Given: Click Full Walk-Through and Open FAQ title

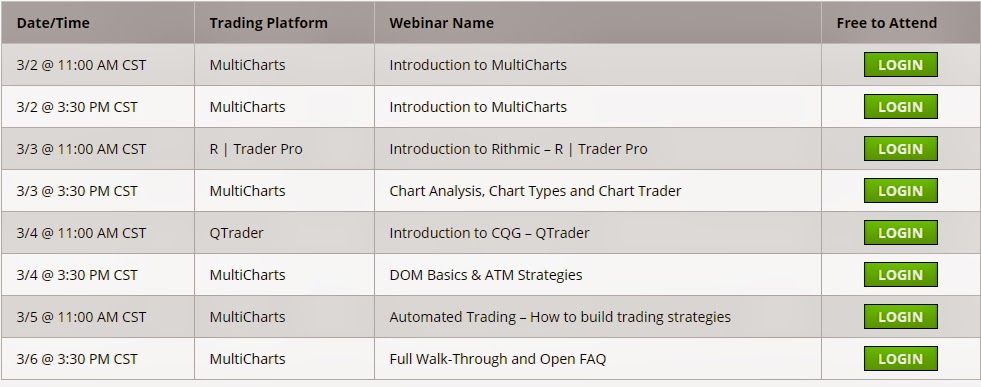Looking at the screenshot, I should [x=497, y=359].
